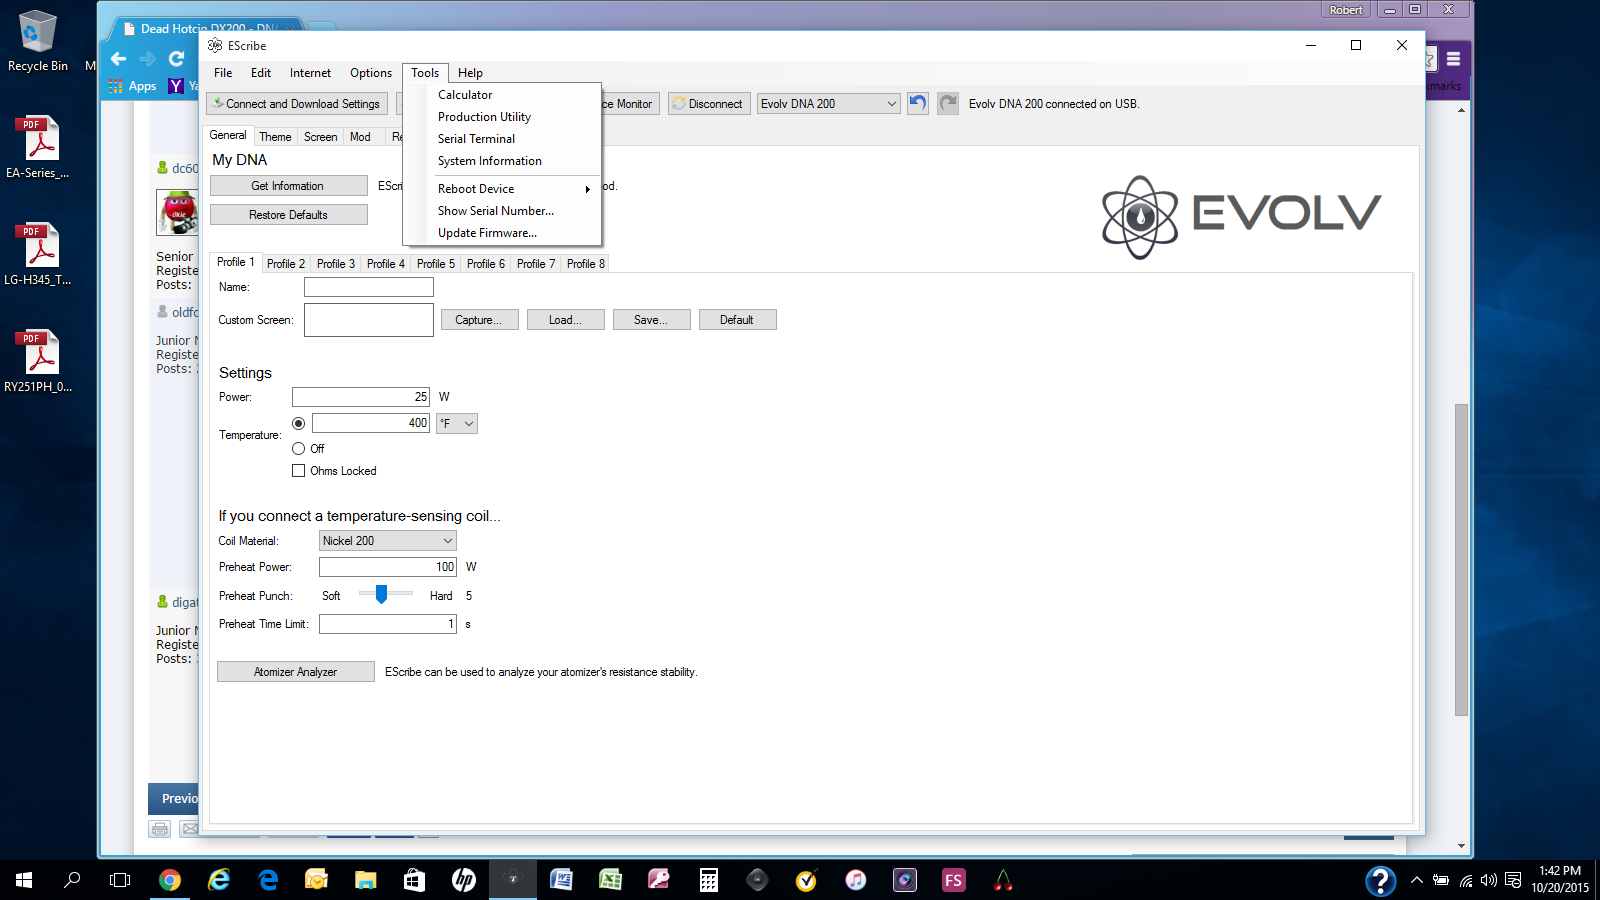Click Get Information button

pos(288,186)
